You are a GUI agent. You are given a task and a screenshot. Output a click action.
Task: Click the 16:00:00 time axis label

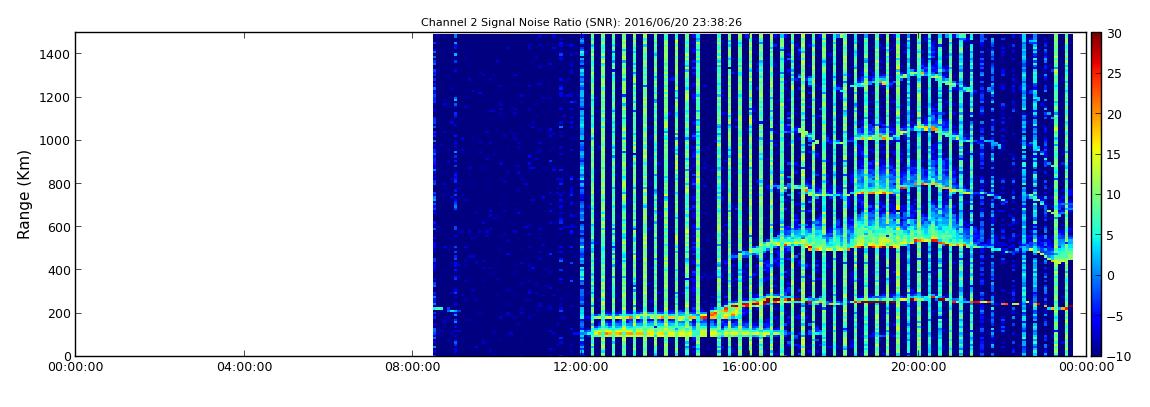(x=749, y=367)
